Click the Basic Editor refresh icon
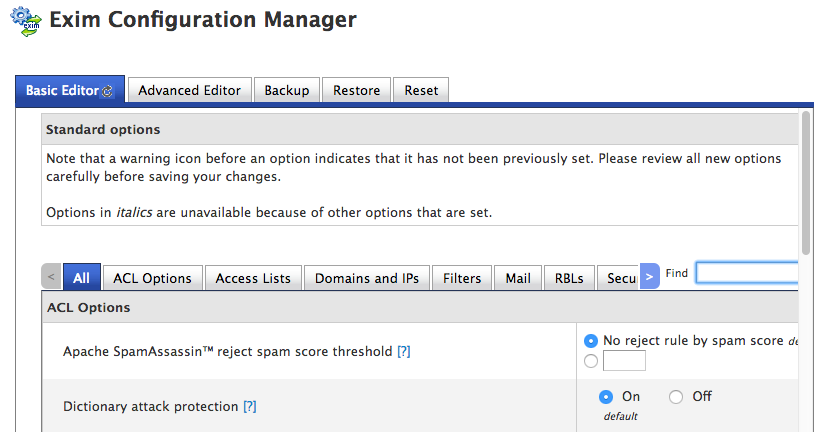 click(x=108, y=91)
